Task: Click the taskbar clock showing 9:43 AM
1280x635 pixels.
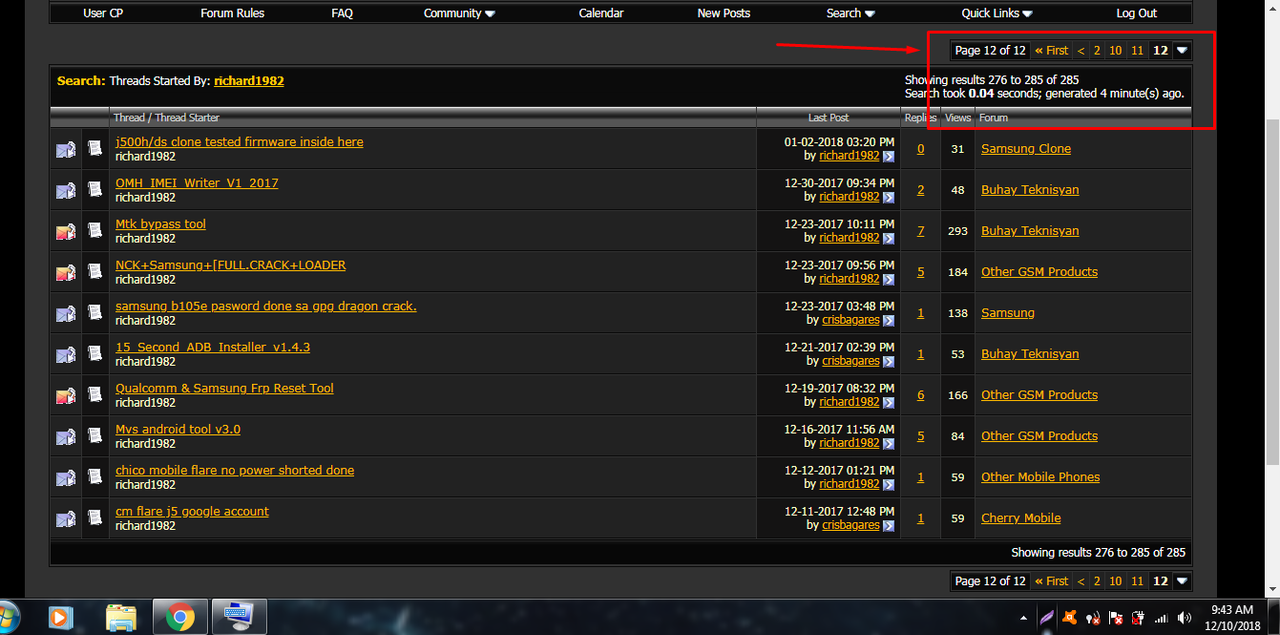Action: click(x=1232, y=617)
